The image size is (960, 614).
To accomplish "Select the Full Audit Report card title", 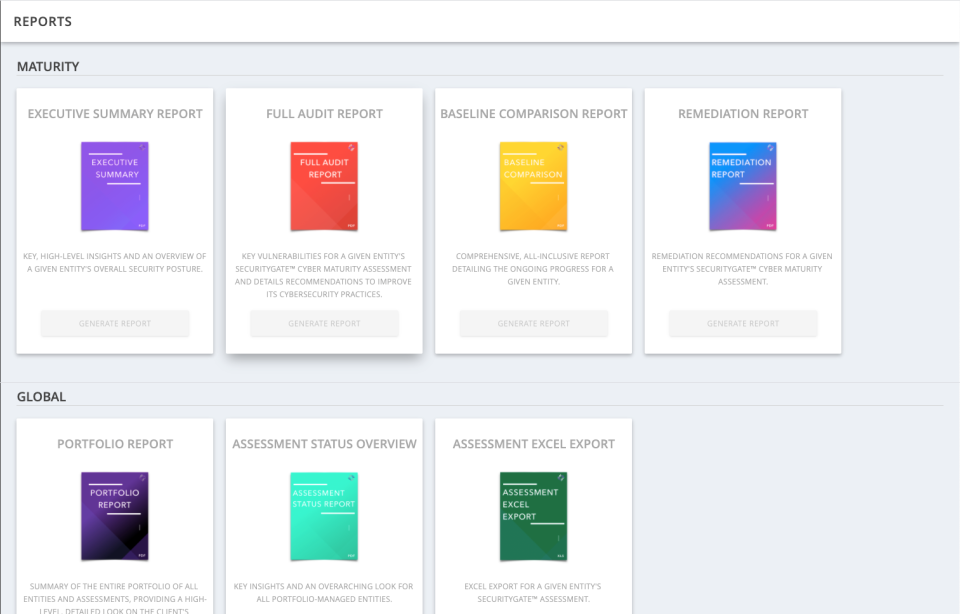I will point(324,114).
